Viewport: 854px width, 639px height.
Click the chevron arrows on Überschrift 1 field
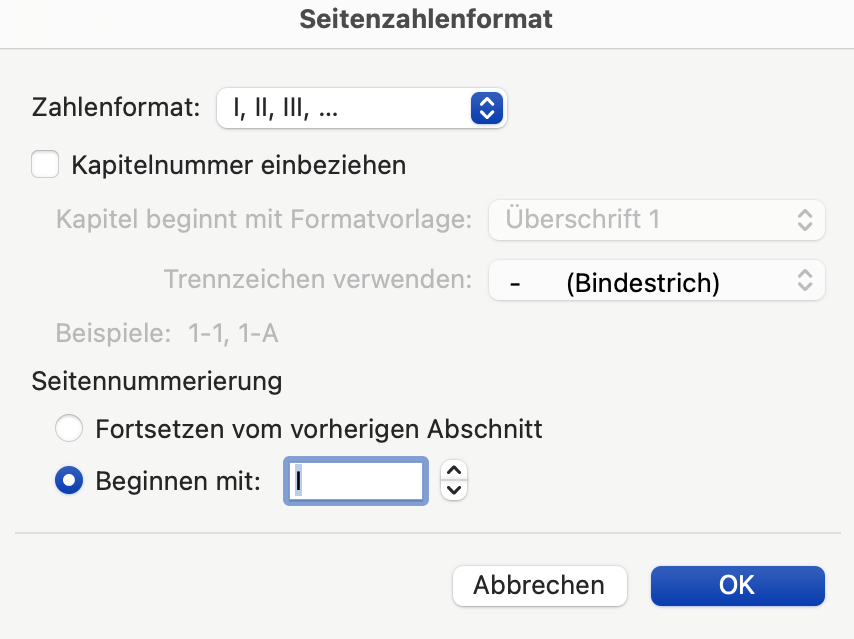805,220
